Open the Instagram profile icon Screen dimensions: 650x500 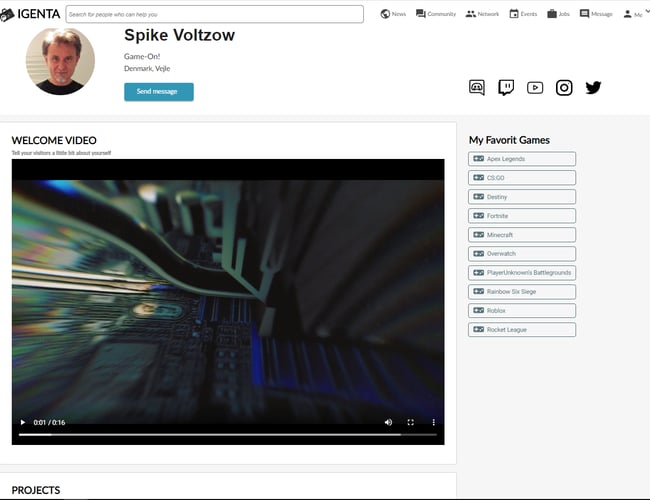[x=564, y=87]
